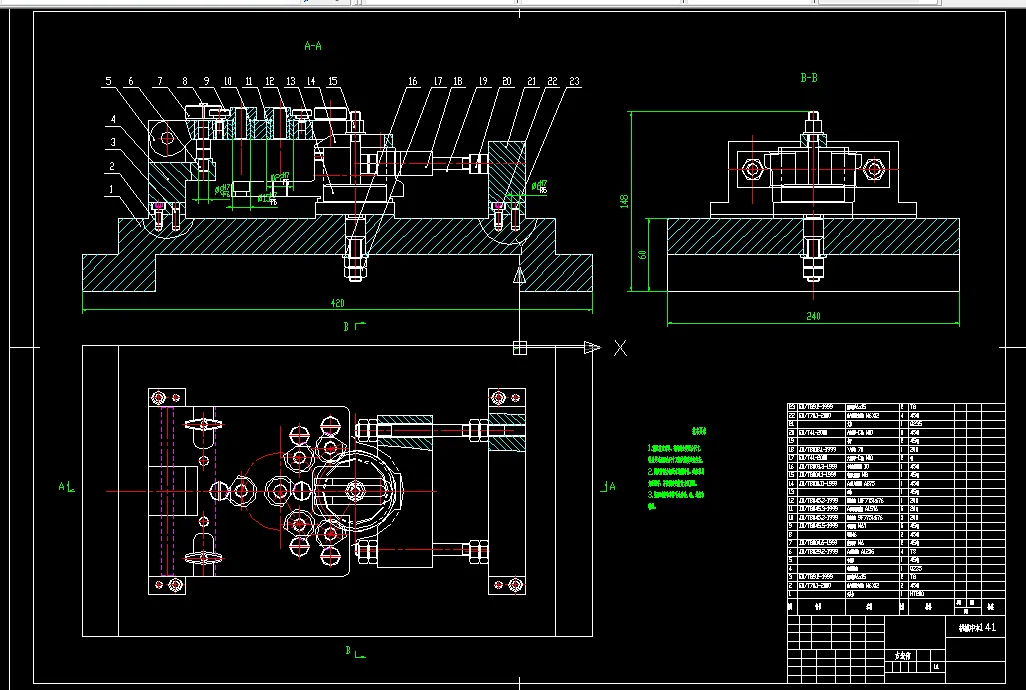Select the green technical requirements heading
This screenshot has height=690, width=1026.
[x=698, y=432]
